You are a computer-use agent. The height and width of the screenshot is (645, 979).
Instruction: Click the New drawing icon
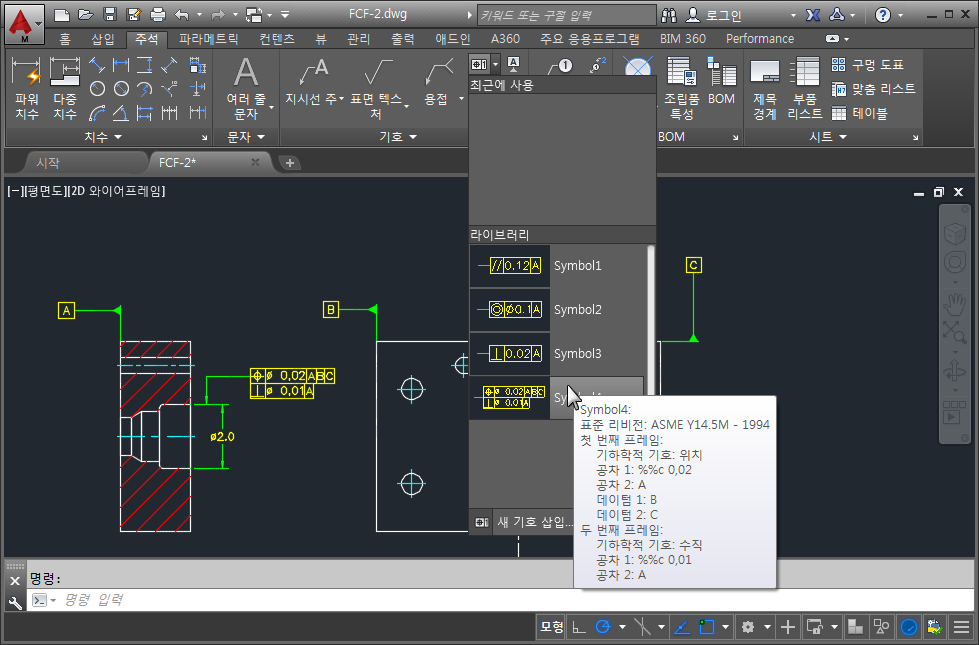[x=61, y=14]
